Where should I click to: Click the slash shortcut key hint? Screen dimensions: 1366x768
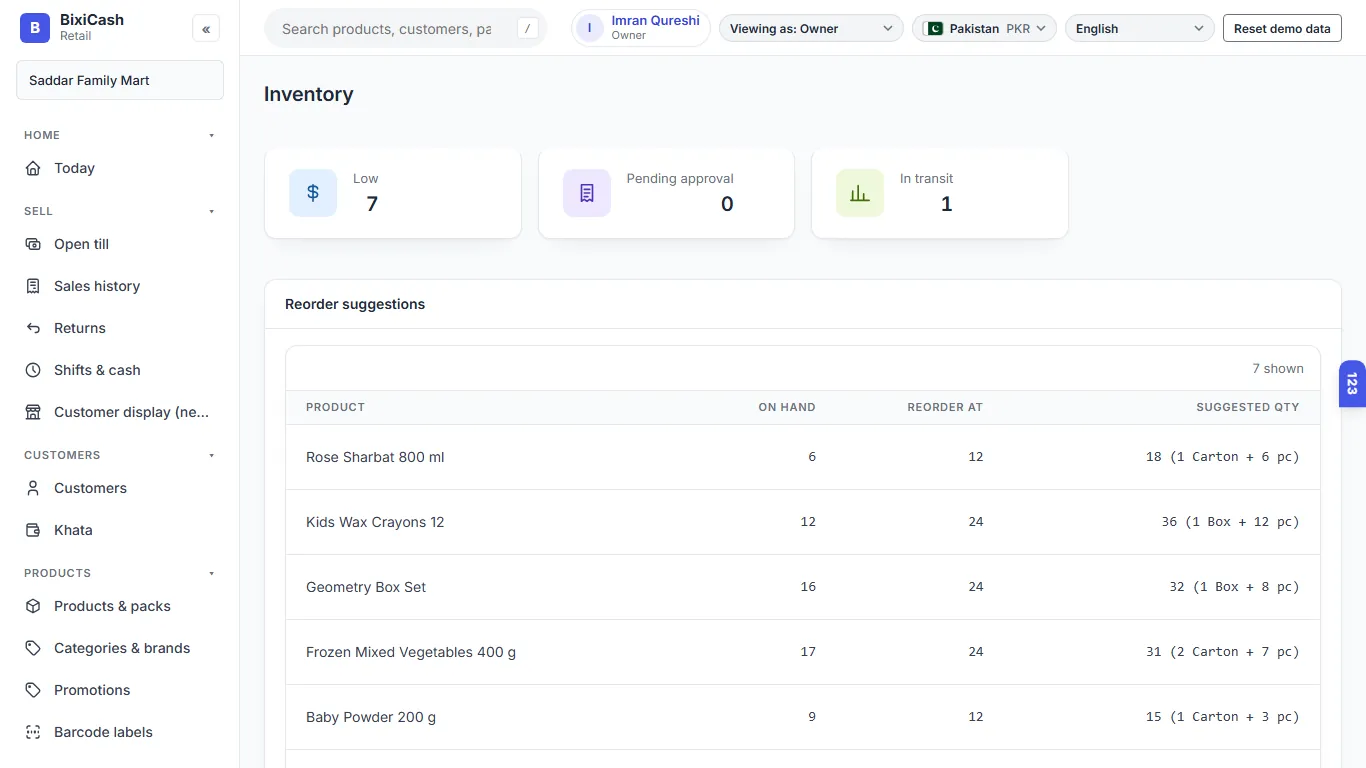point(527,29)
